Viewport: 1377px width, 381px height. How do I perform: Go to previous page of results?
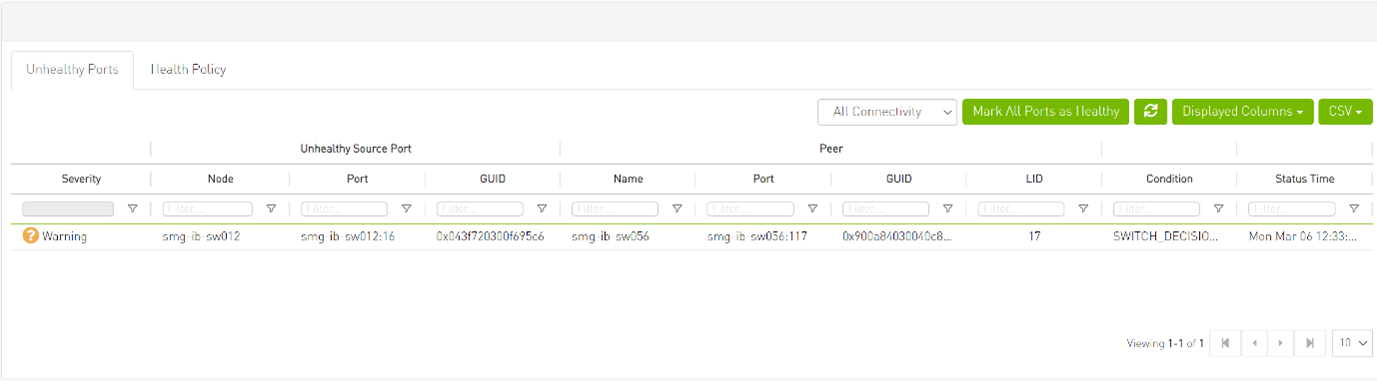[1254, 343]
